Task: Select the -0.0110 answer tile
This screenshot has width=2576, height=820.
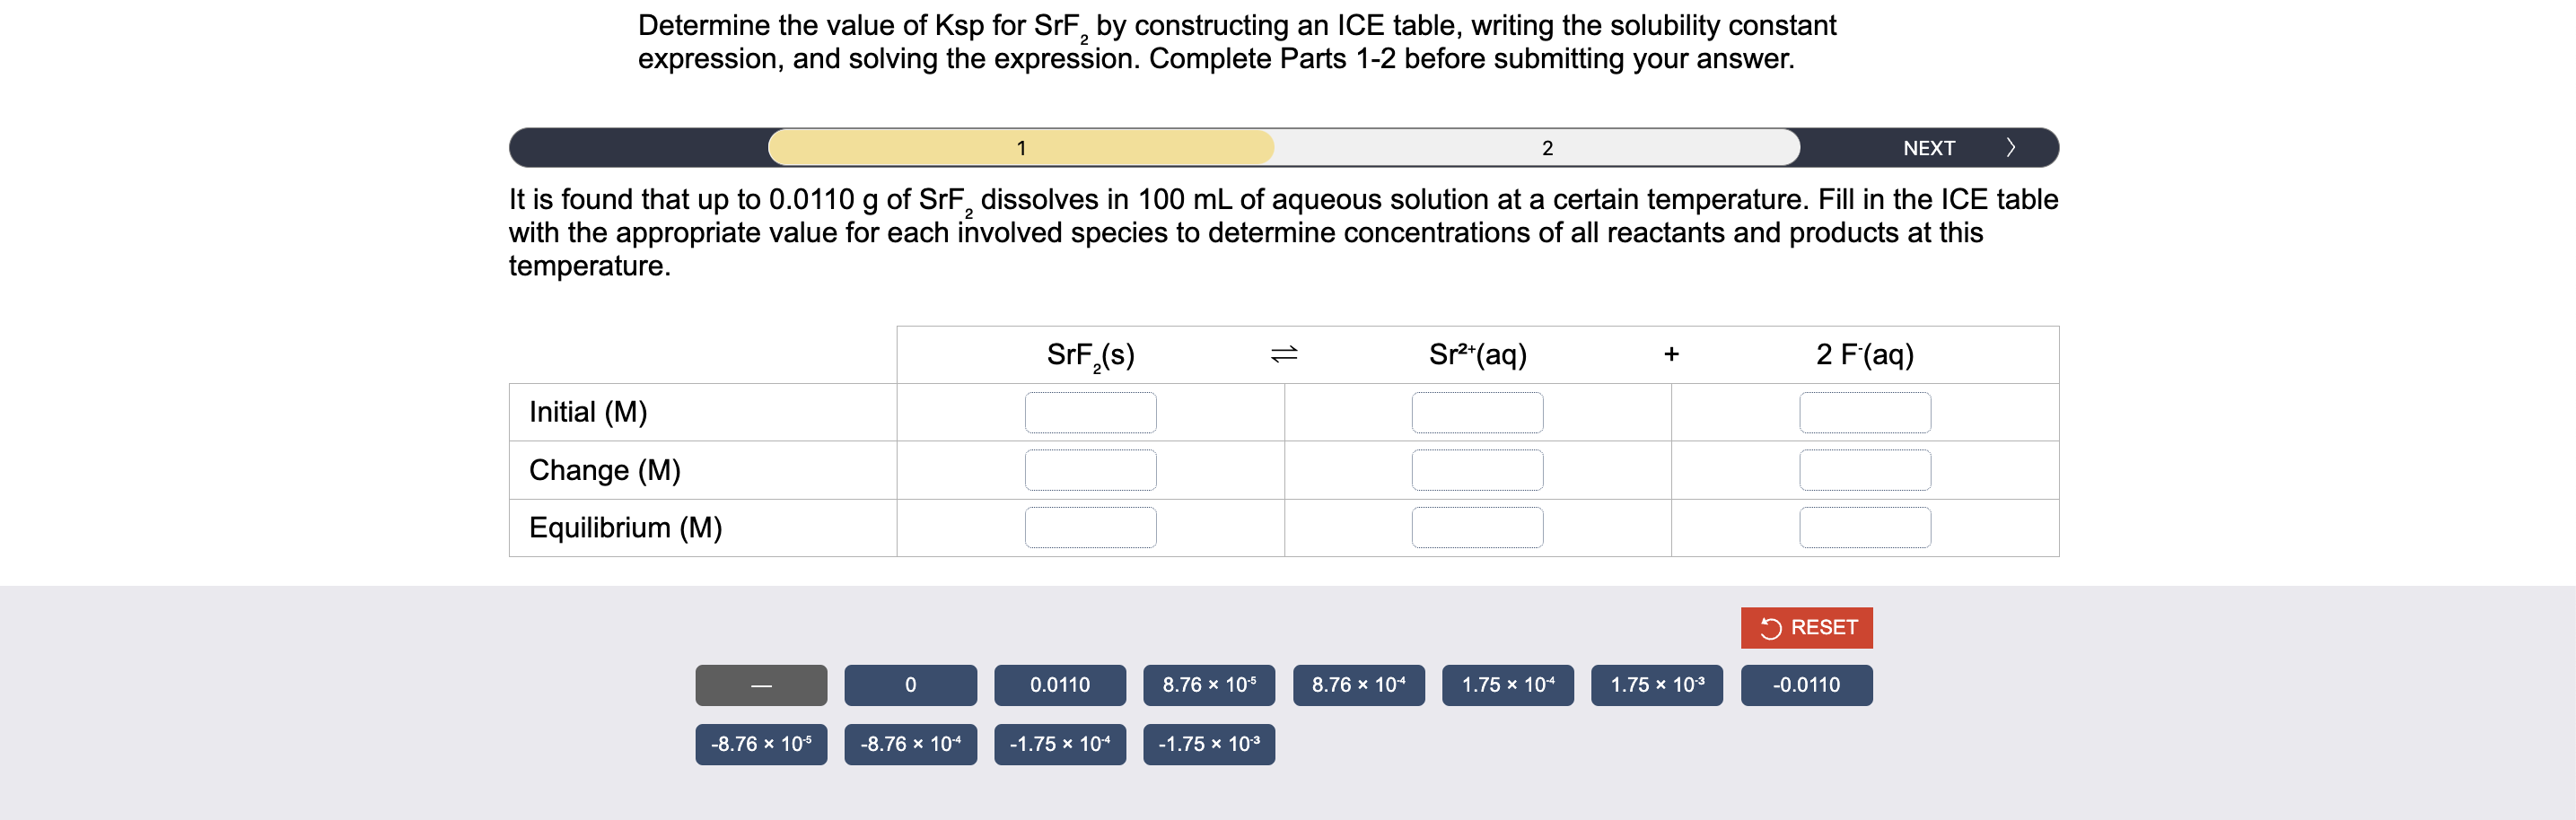Action: (1806, 684)
